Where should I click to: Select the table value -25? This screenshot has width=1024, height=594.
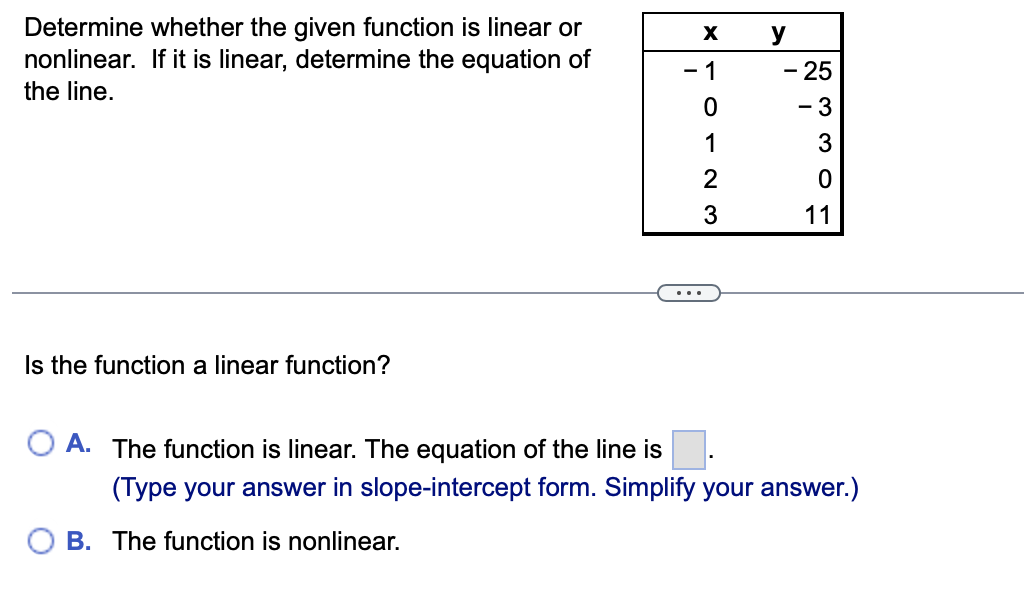point(806,71)
